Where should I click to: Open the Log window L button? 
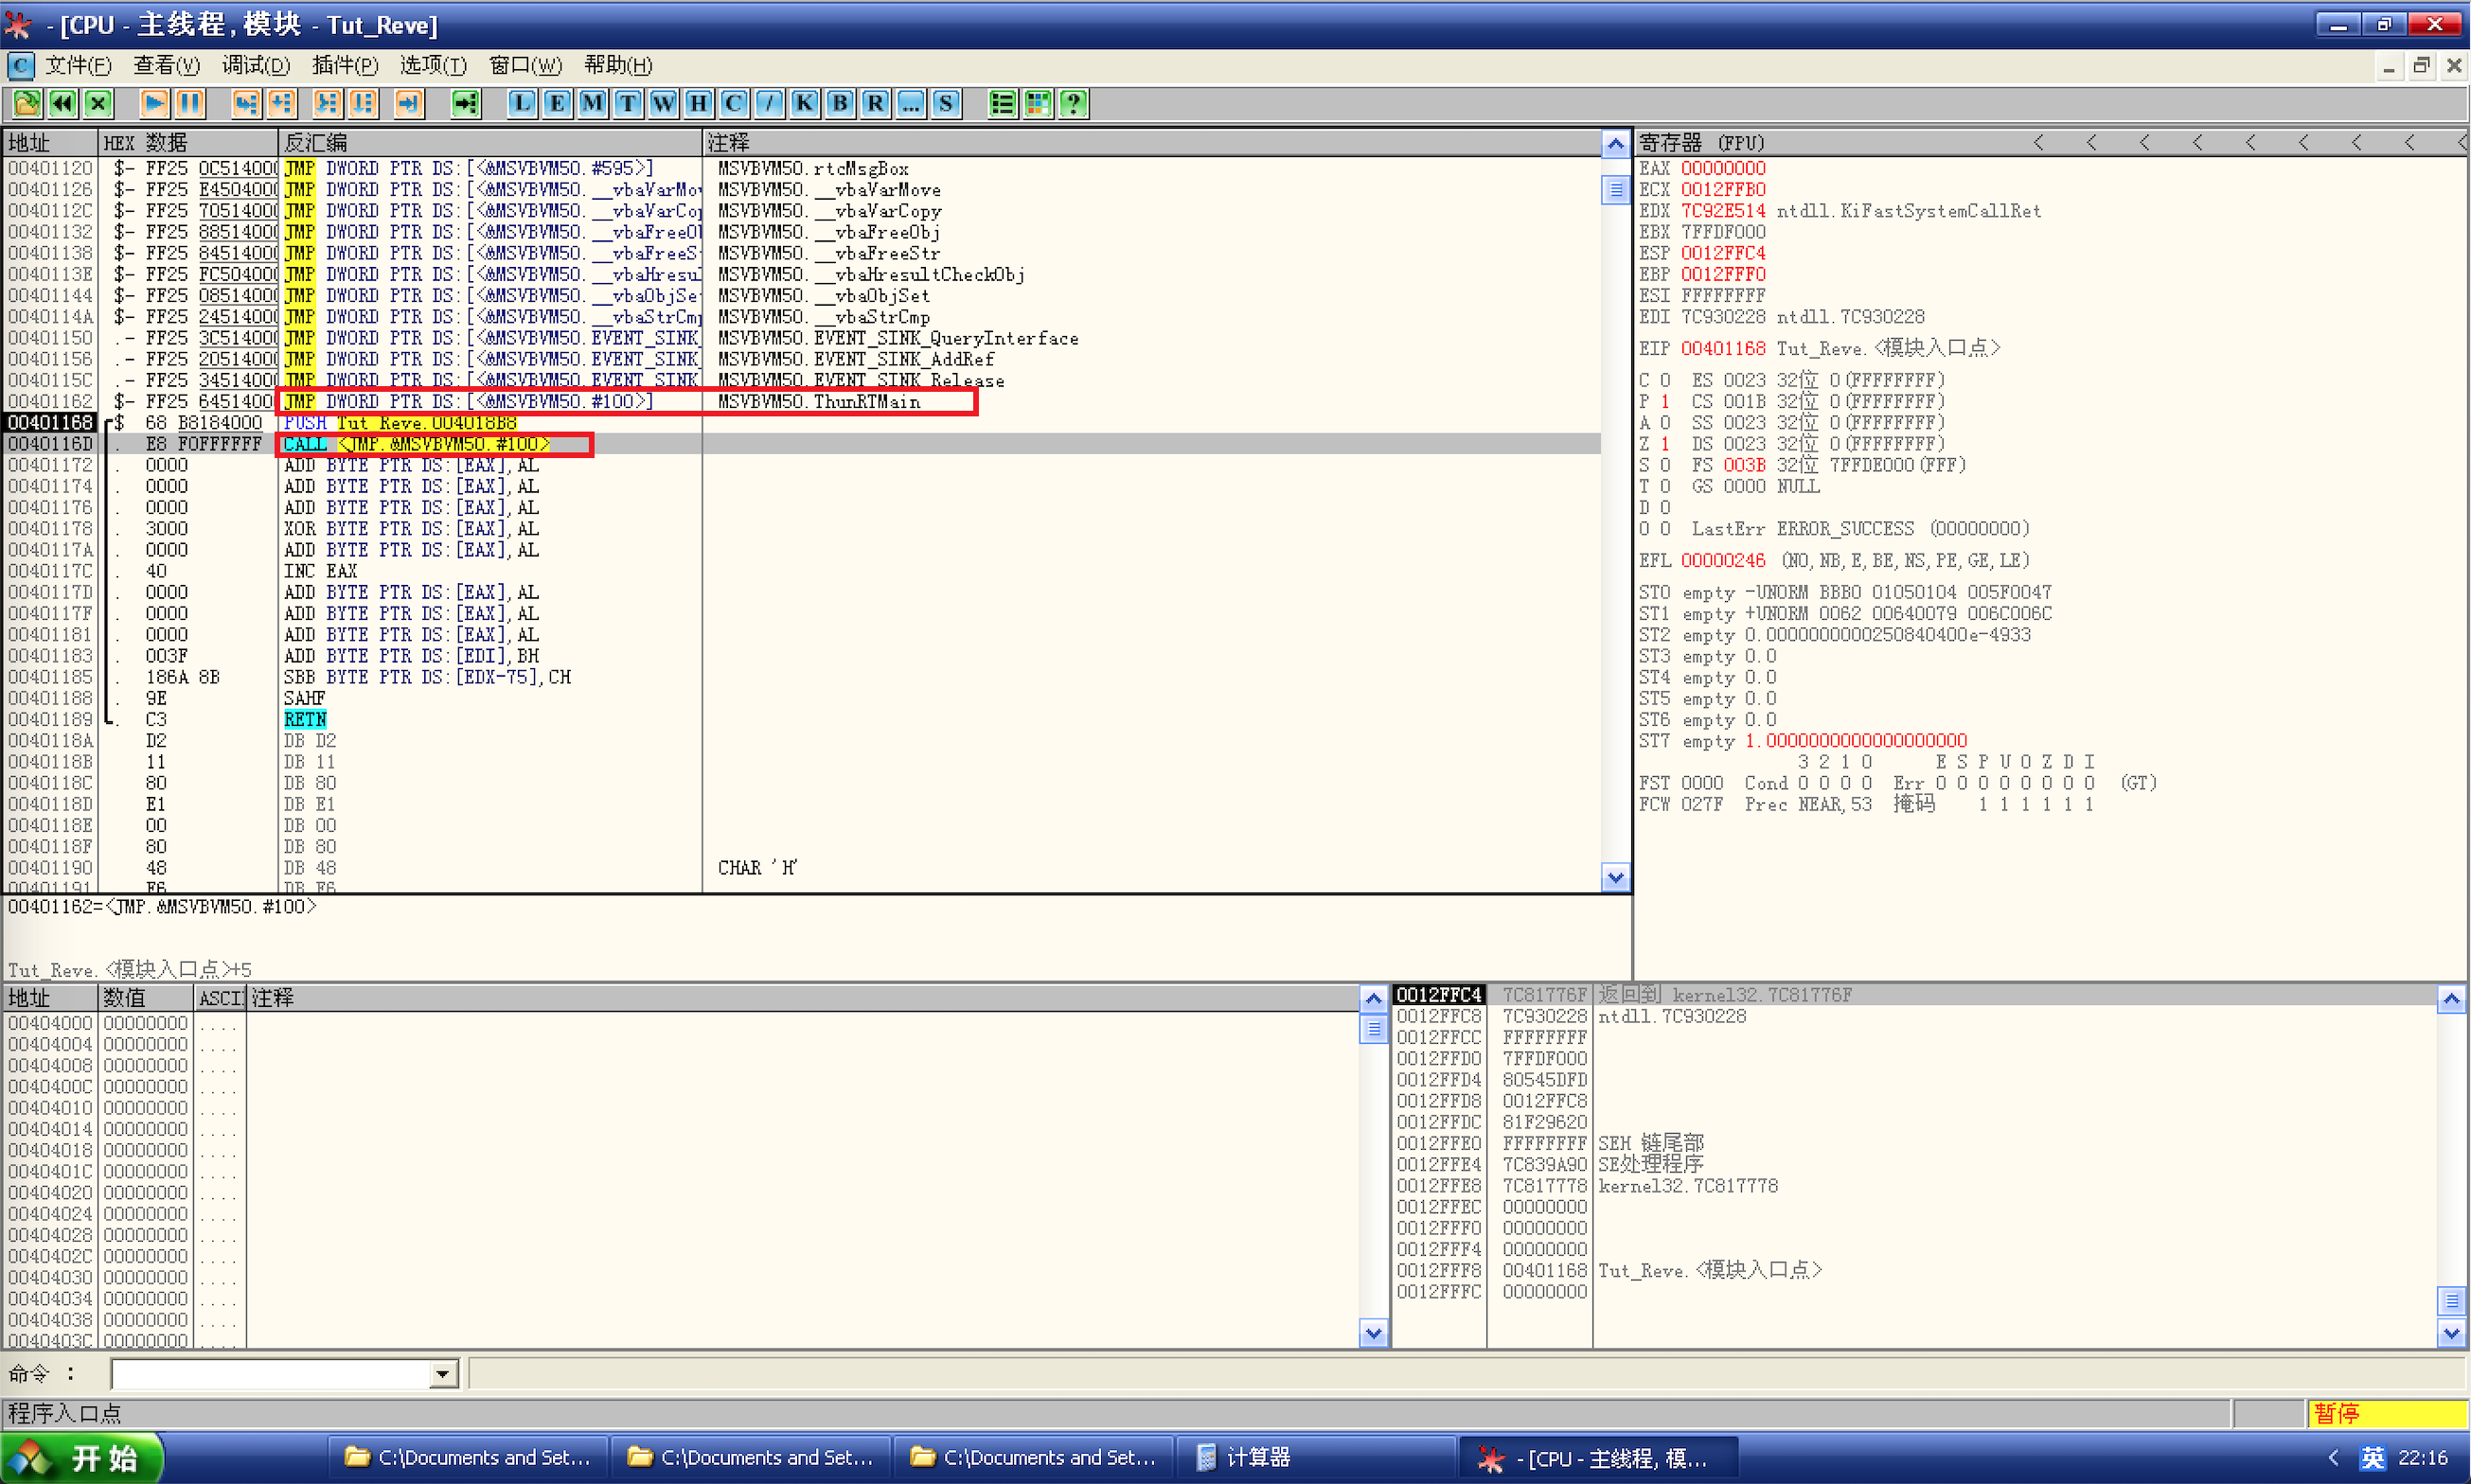522,103
